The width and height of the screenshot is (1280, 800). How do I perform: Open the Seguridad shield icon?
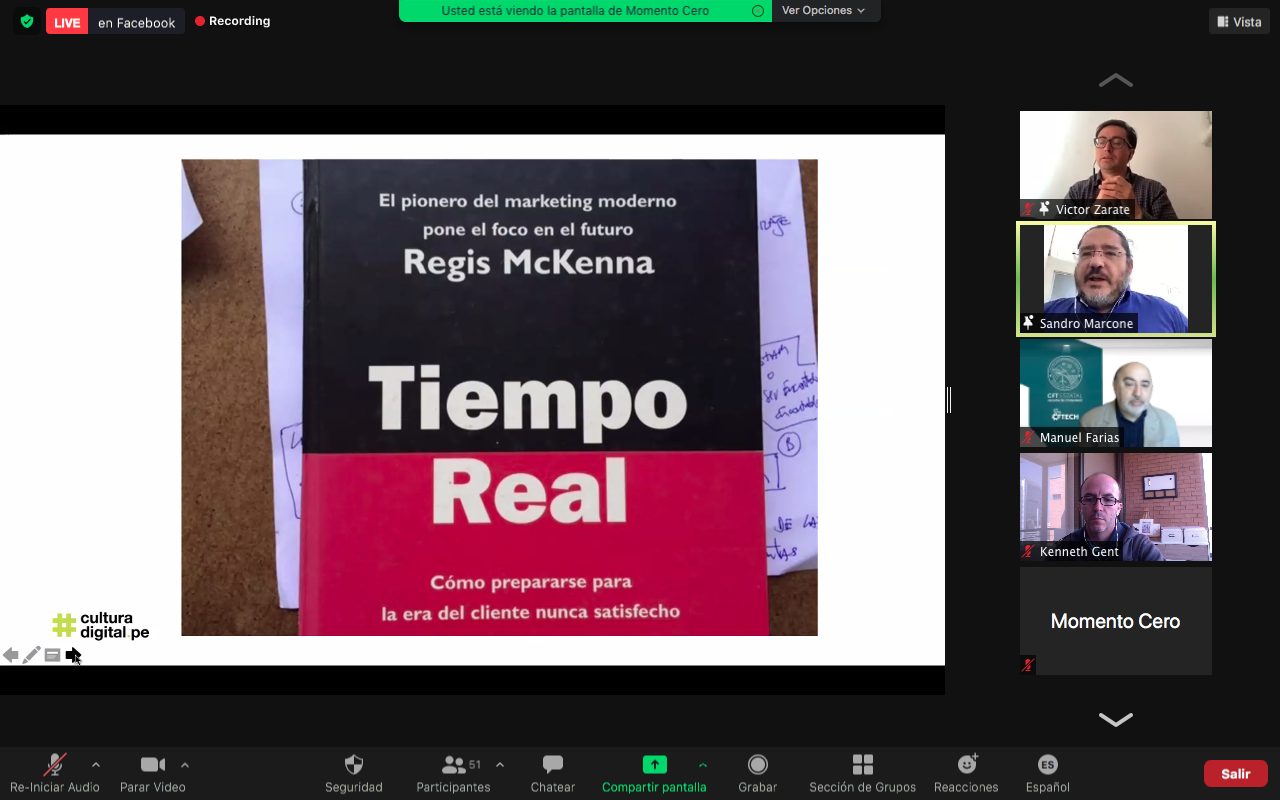pyautogui.click(x=353, y=766)
